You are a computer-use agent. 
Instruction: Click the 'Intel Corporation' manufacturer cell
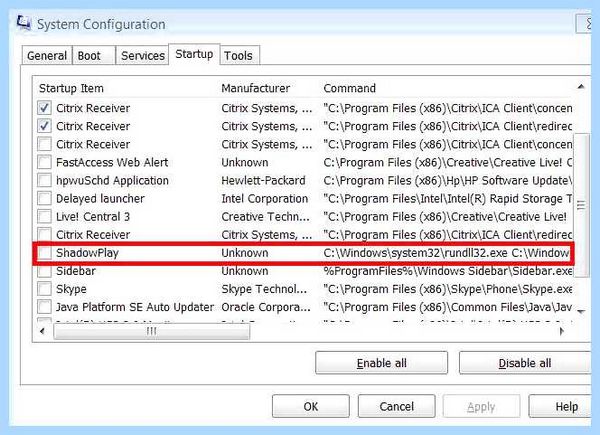(264, 199)
